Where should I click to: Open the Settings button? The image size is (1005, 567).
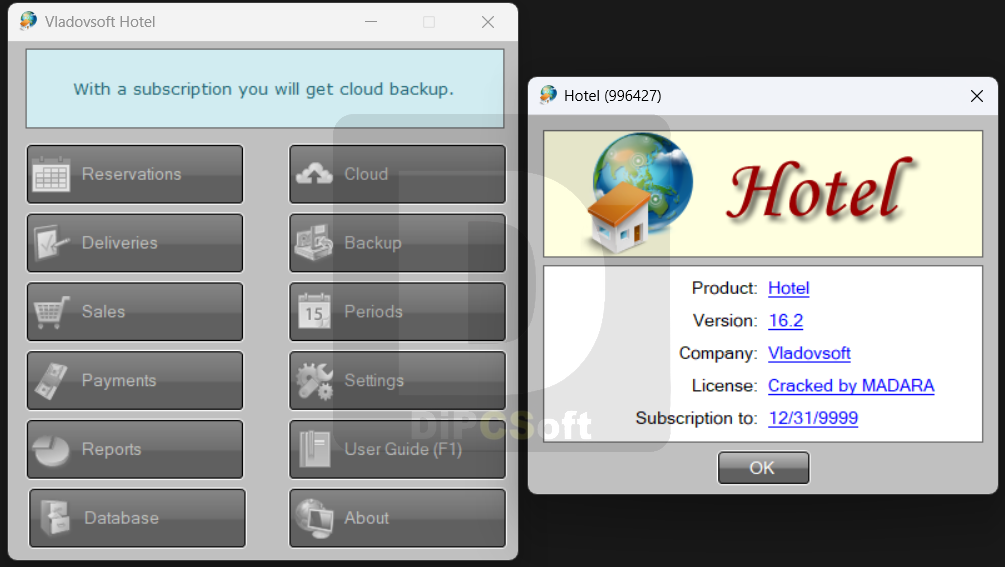click(397, 381)
